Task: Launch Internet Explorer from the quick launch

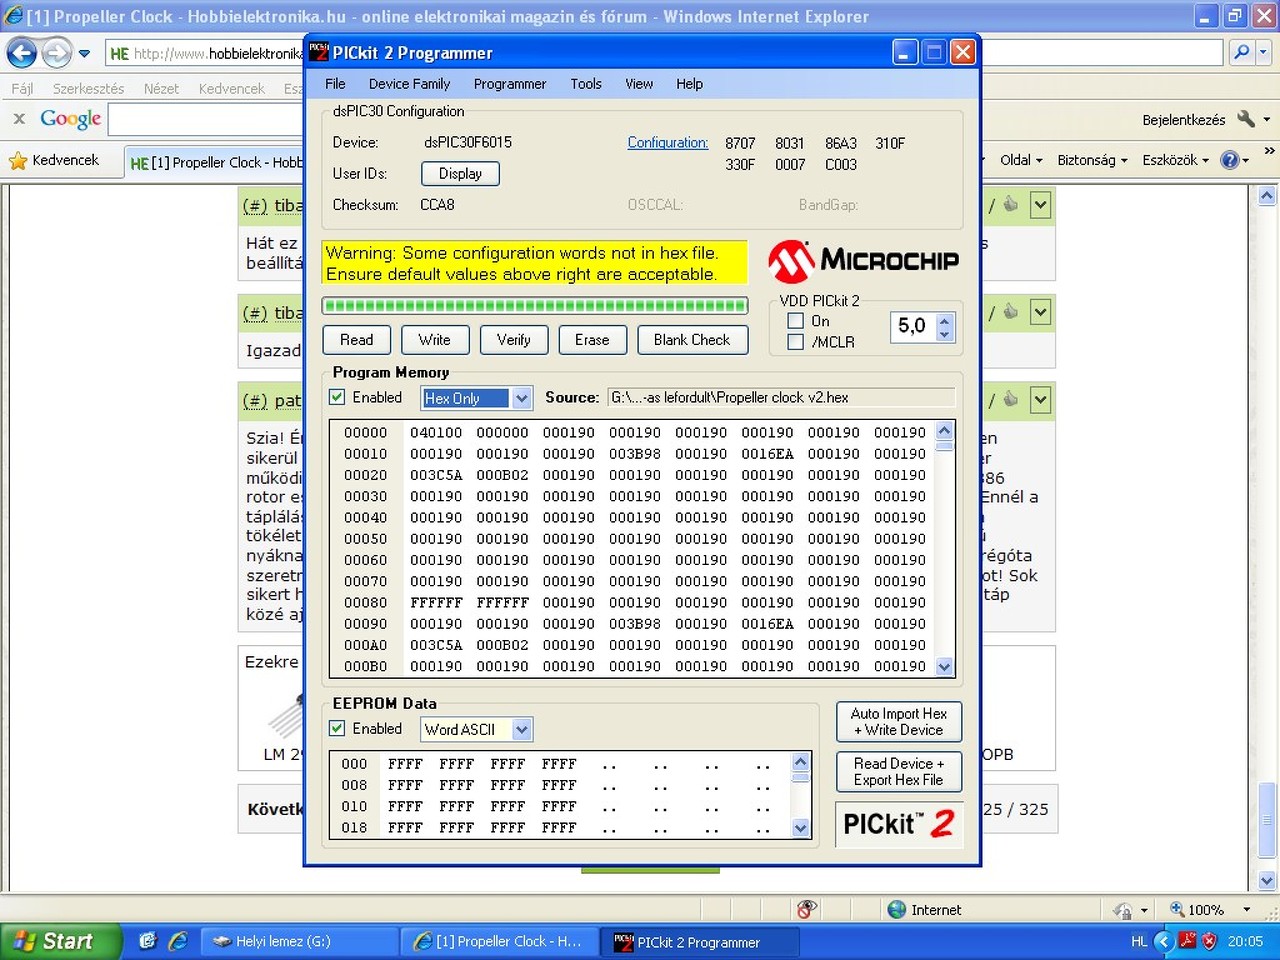Action: click(x=178, y=941)
